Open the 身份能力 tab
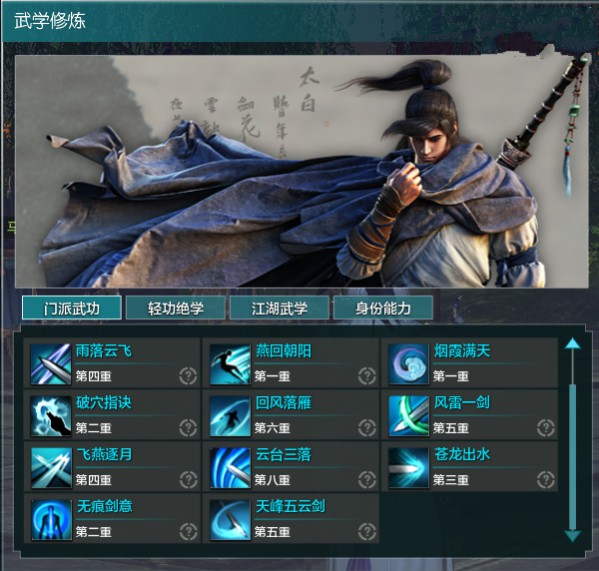The width and height of the screenshot is (599, 571). pos(383,308)
